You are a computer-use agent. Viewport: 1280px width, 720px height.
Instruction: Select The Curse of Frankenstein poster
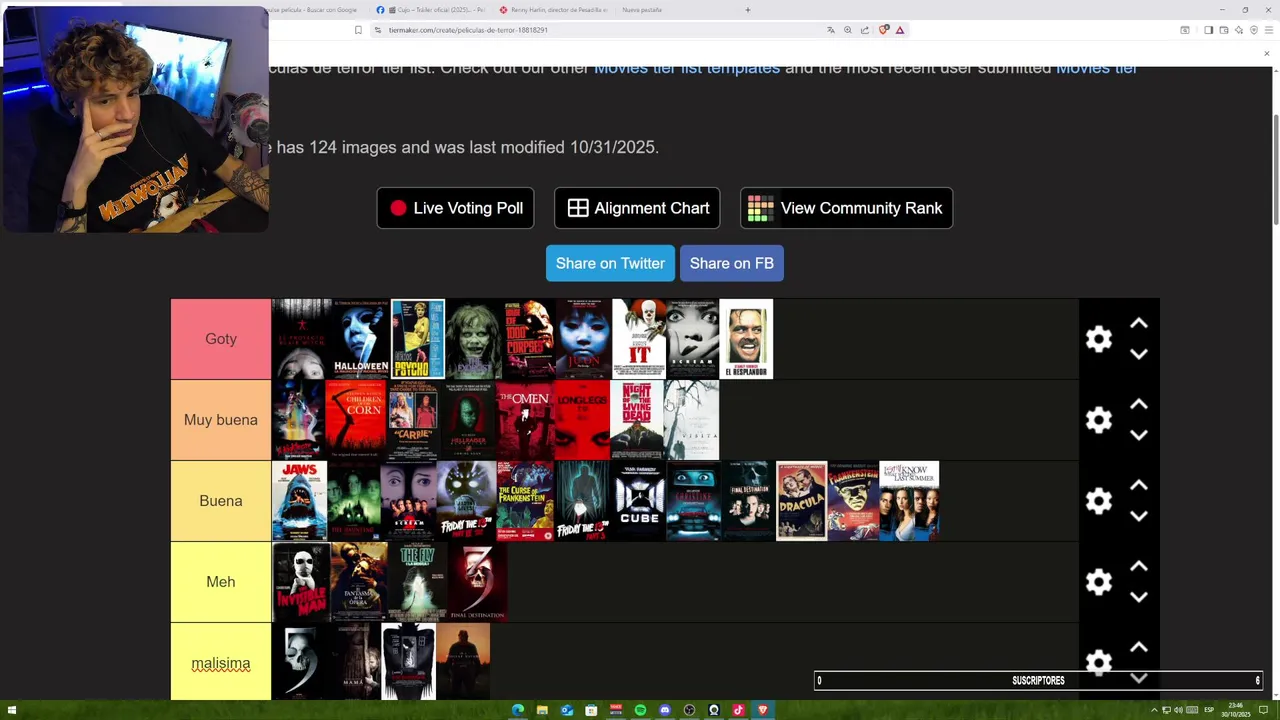coord(525,501)
